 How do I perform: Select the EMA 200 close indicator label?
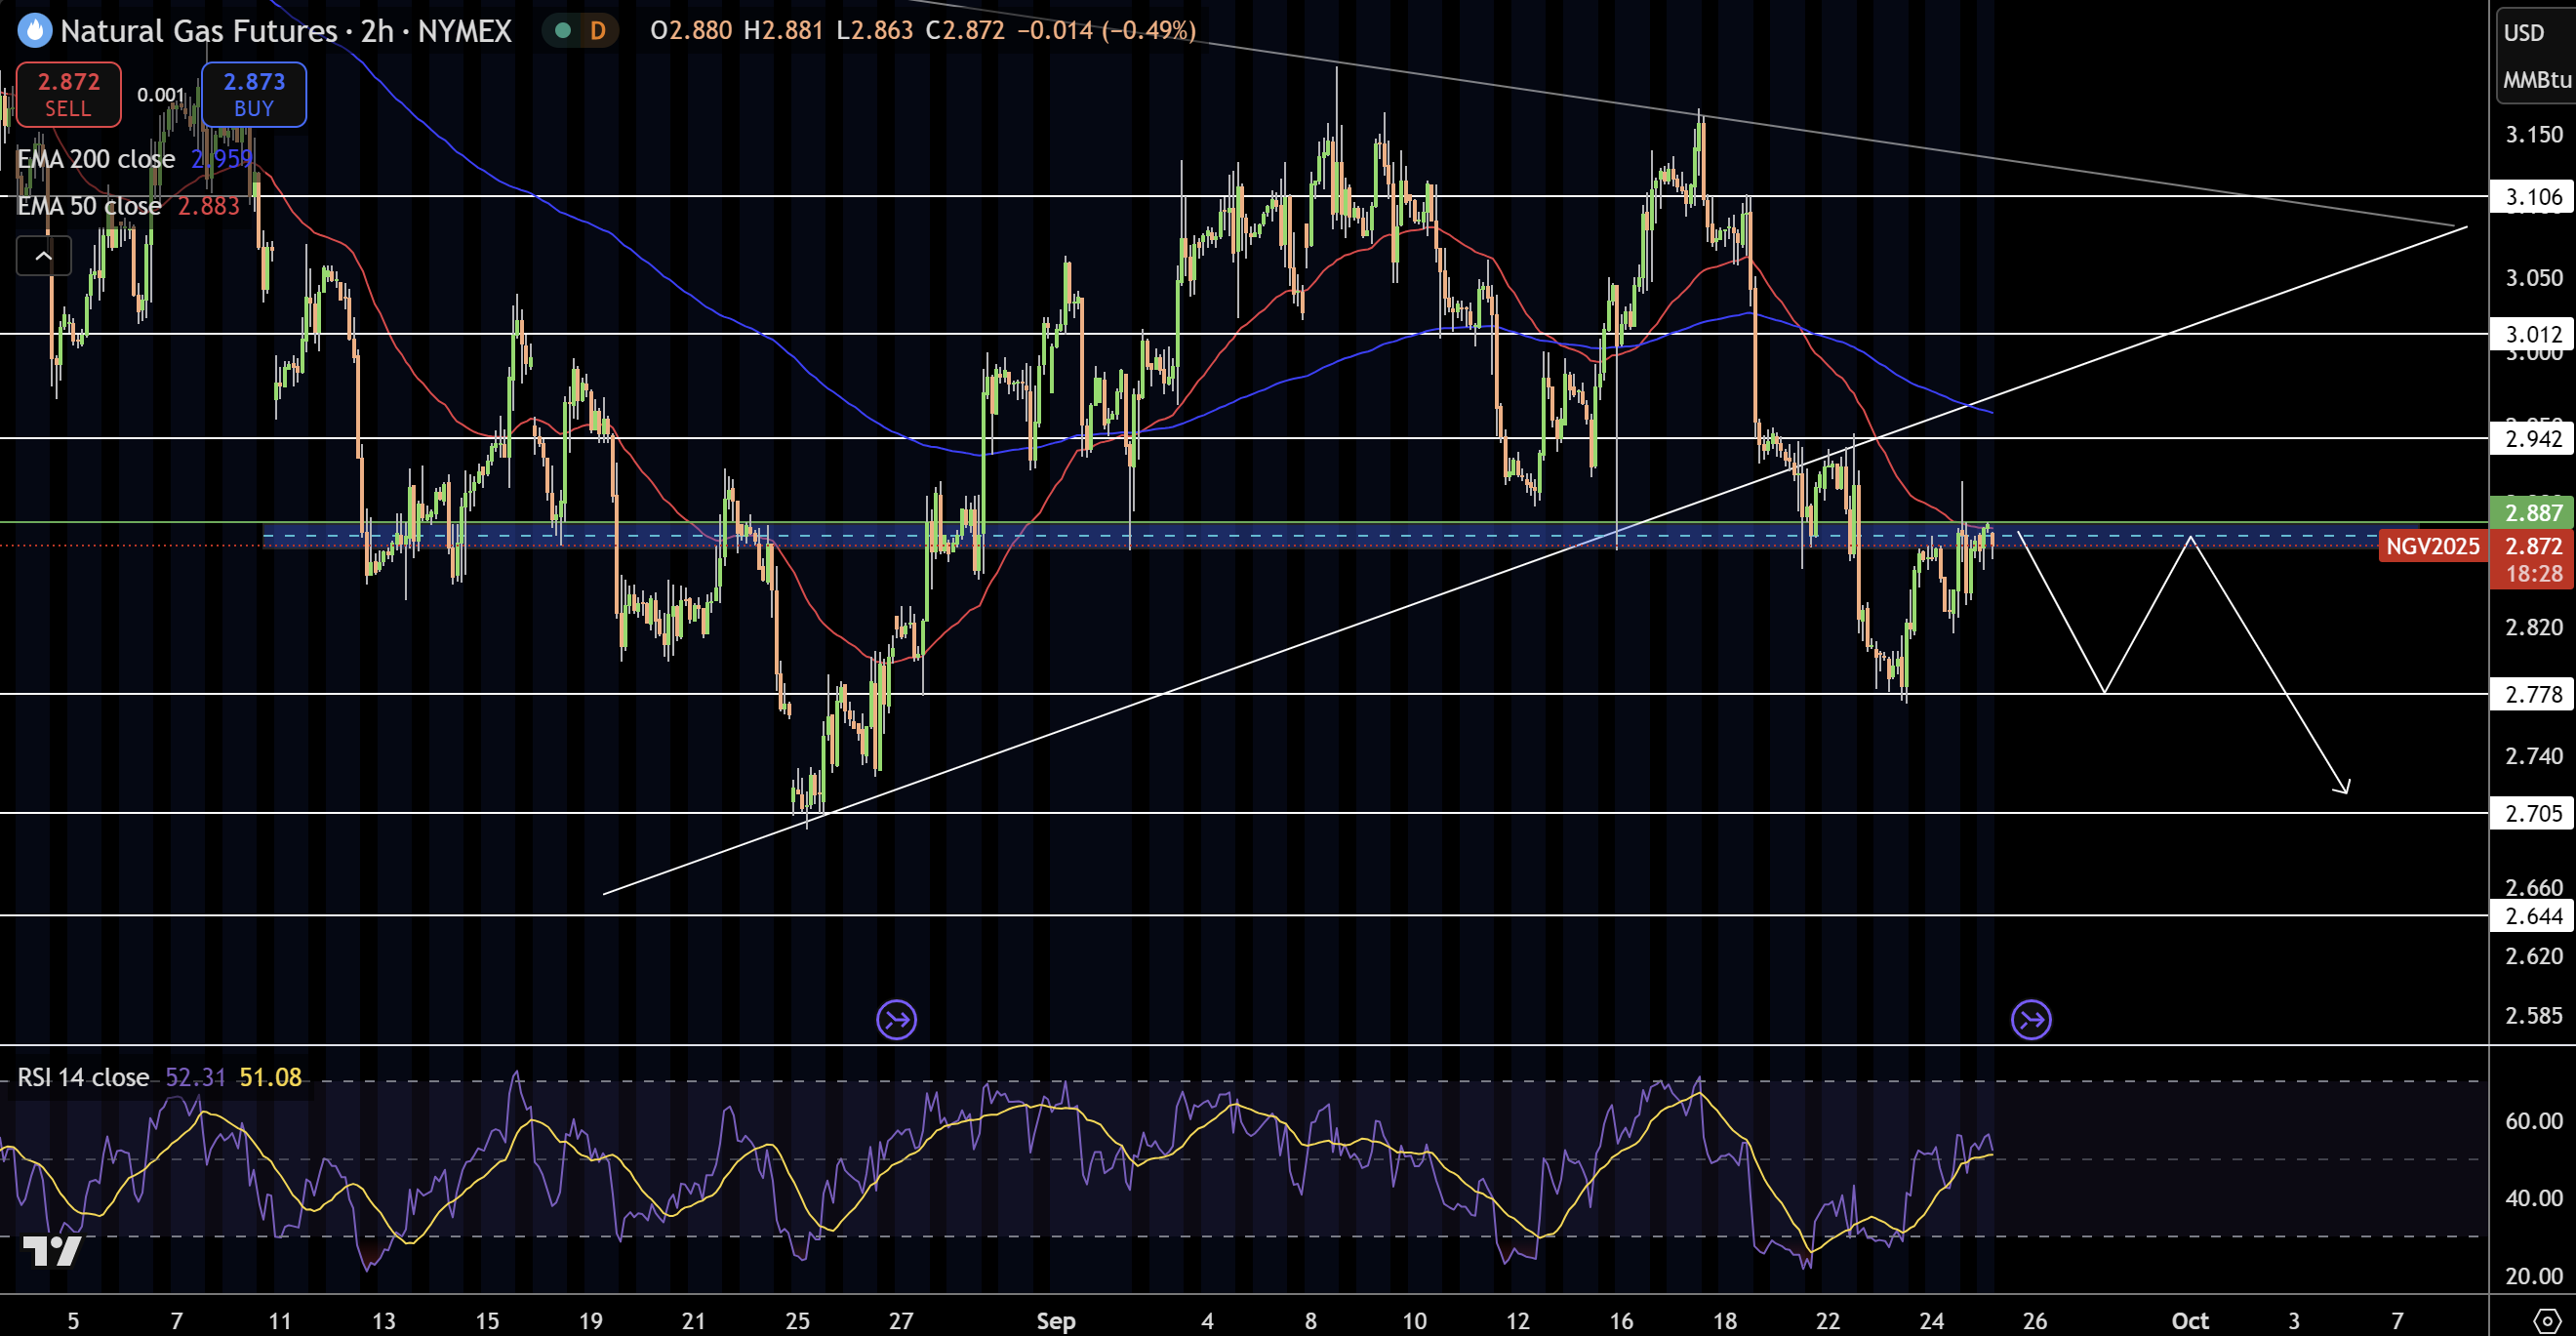point(96,158)
